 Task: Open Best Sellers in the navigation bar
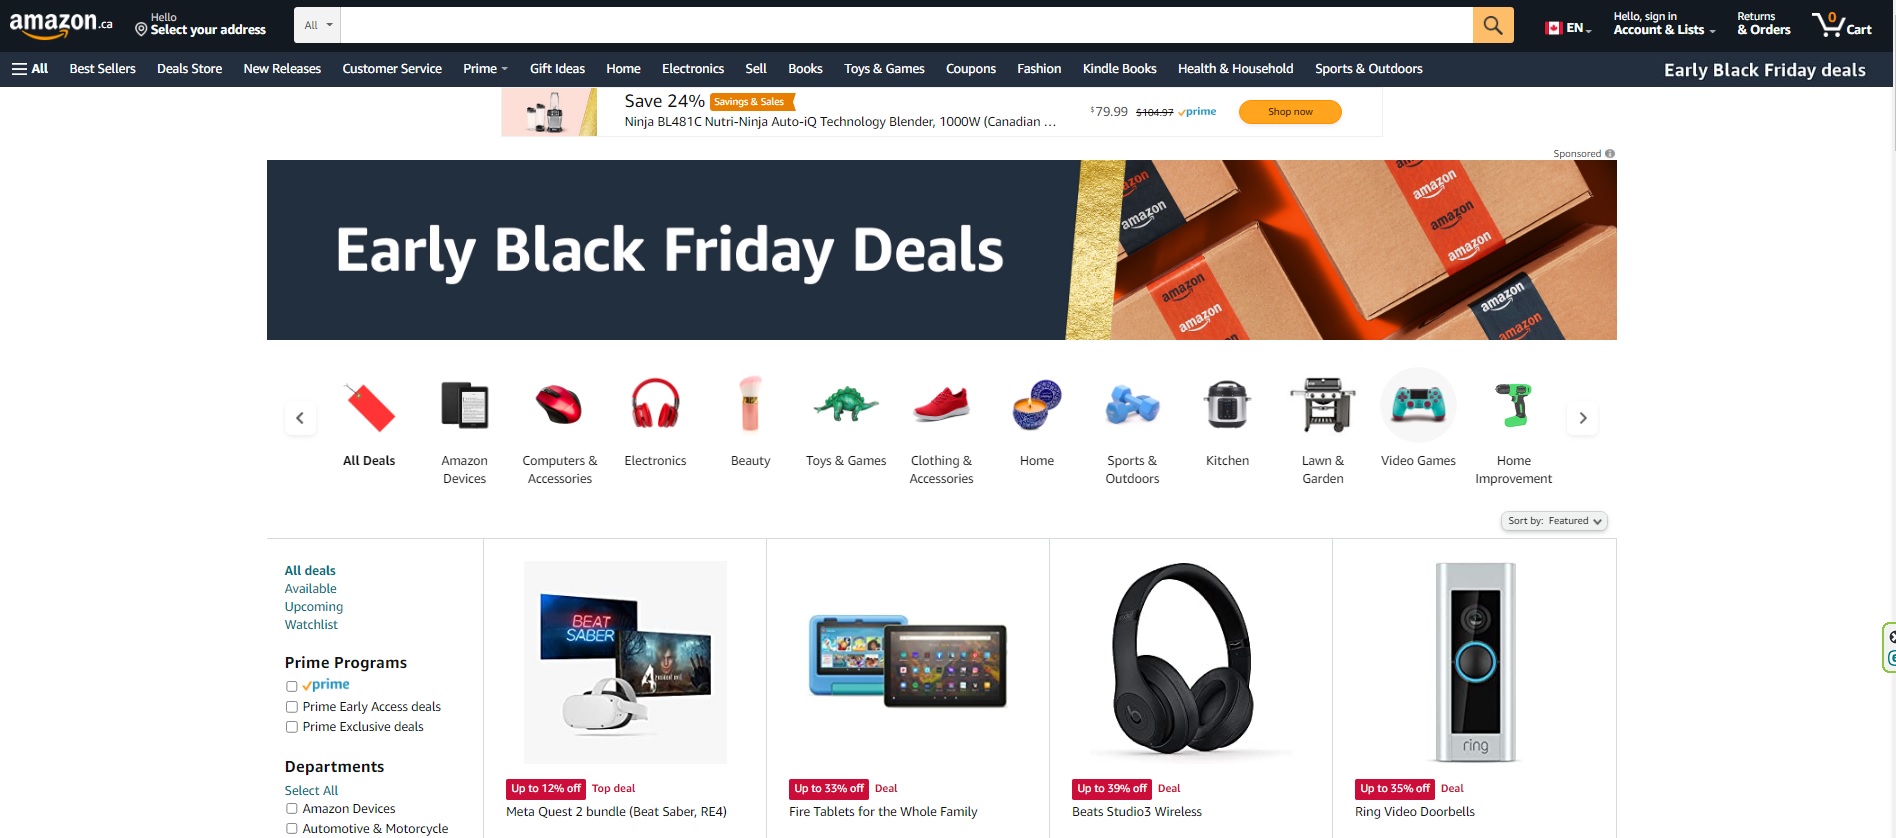point(102,69)
